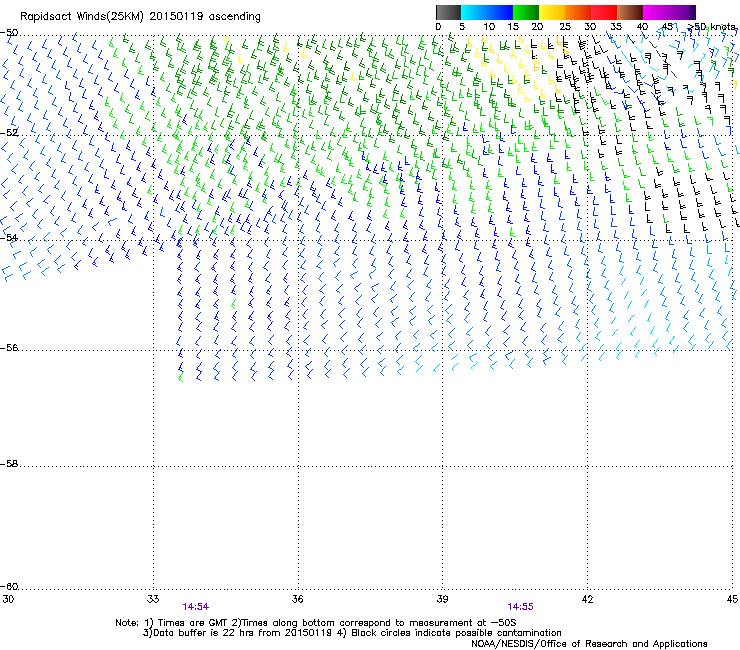The width and height of the screenshot is (740, 650).
Task: Click the note line starting 'Note: 1) Times are GMT'
Action: pyautogui.click(x=316, y=623)
